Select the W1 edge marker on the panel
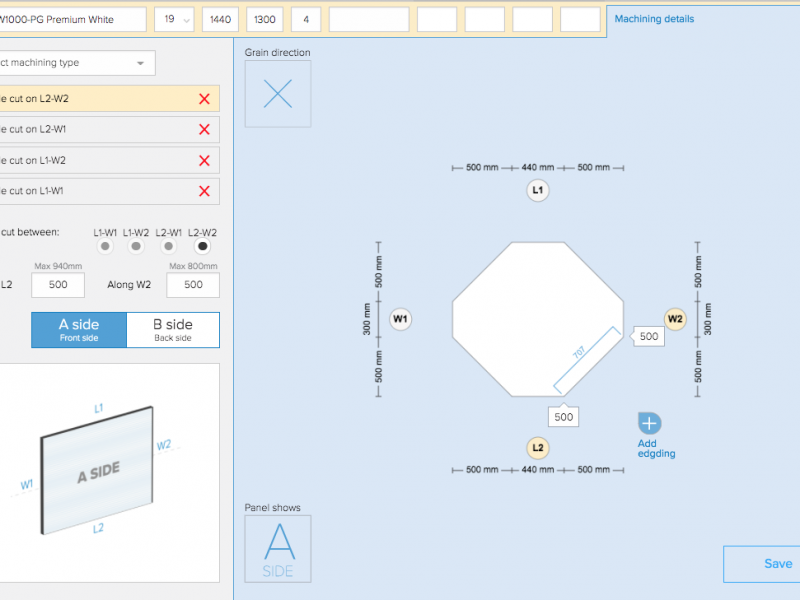The height and width of the screenshot is (600, 800). 401,319
